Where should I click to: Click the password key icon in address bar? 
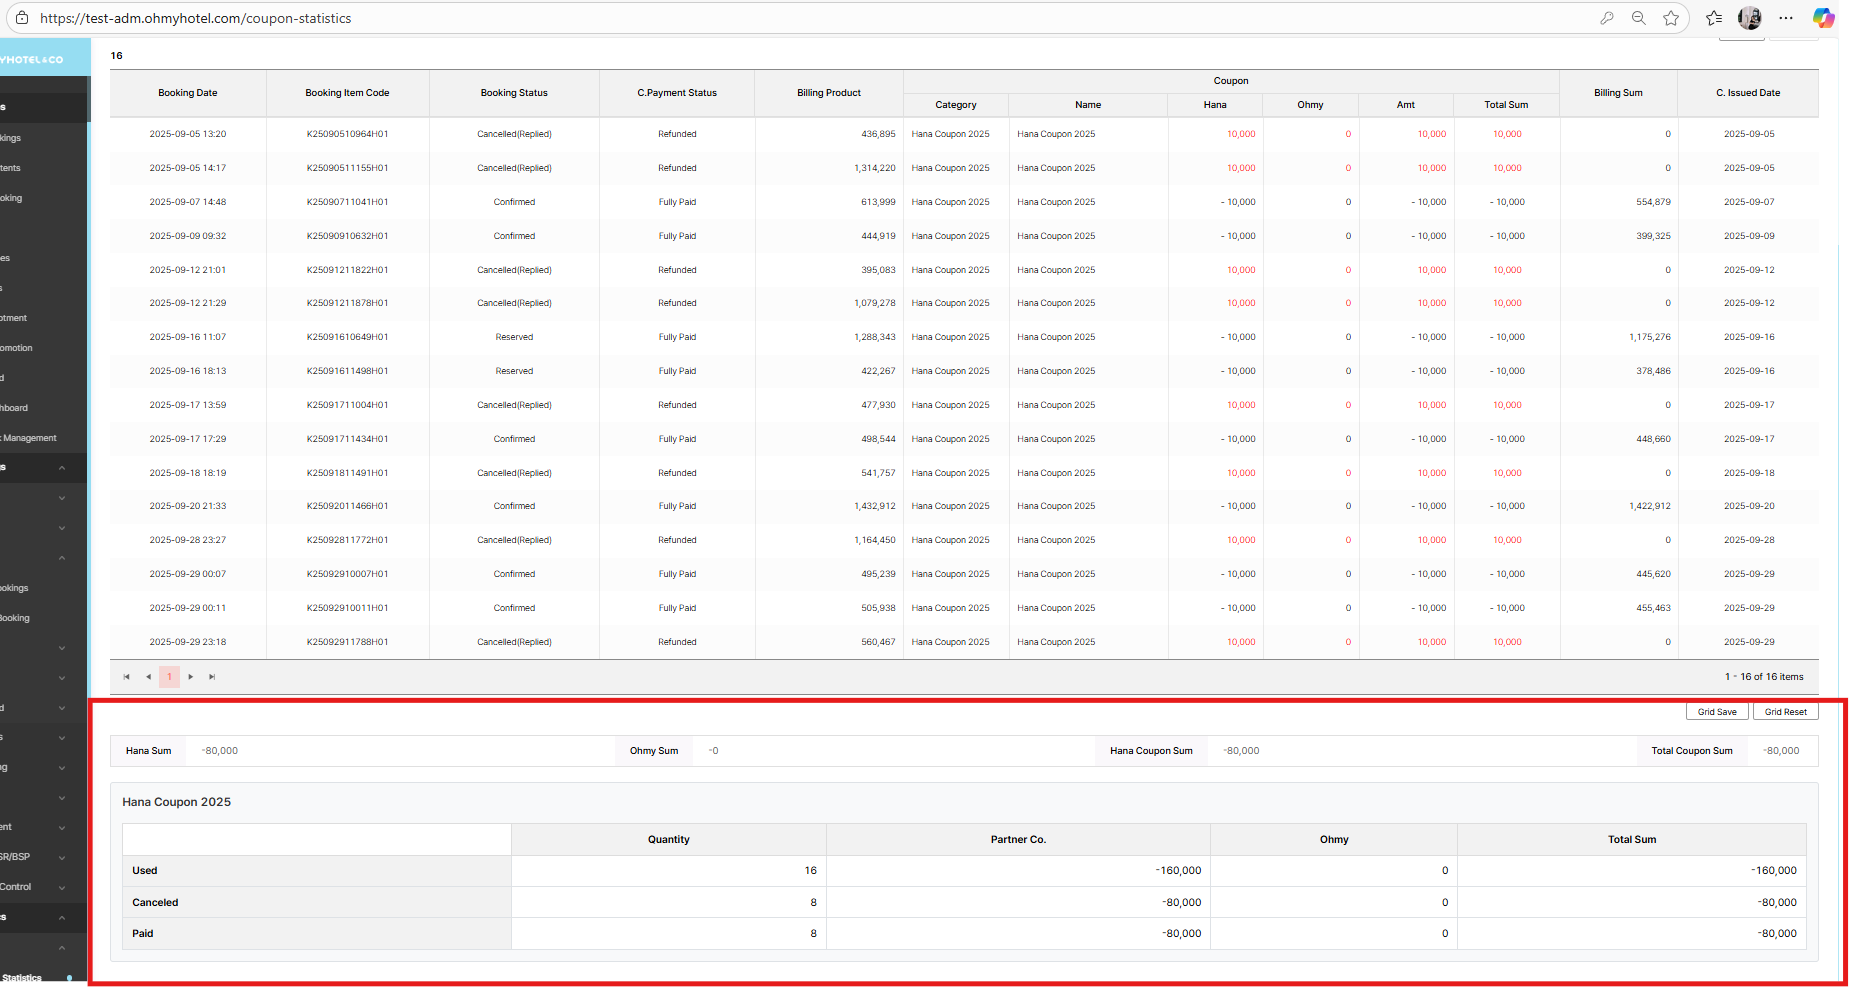click(x=1607, y=18)
